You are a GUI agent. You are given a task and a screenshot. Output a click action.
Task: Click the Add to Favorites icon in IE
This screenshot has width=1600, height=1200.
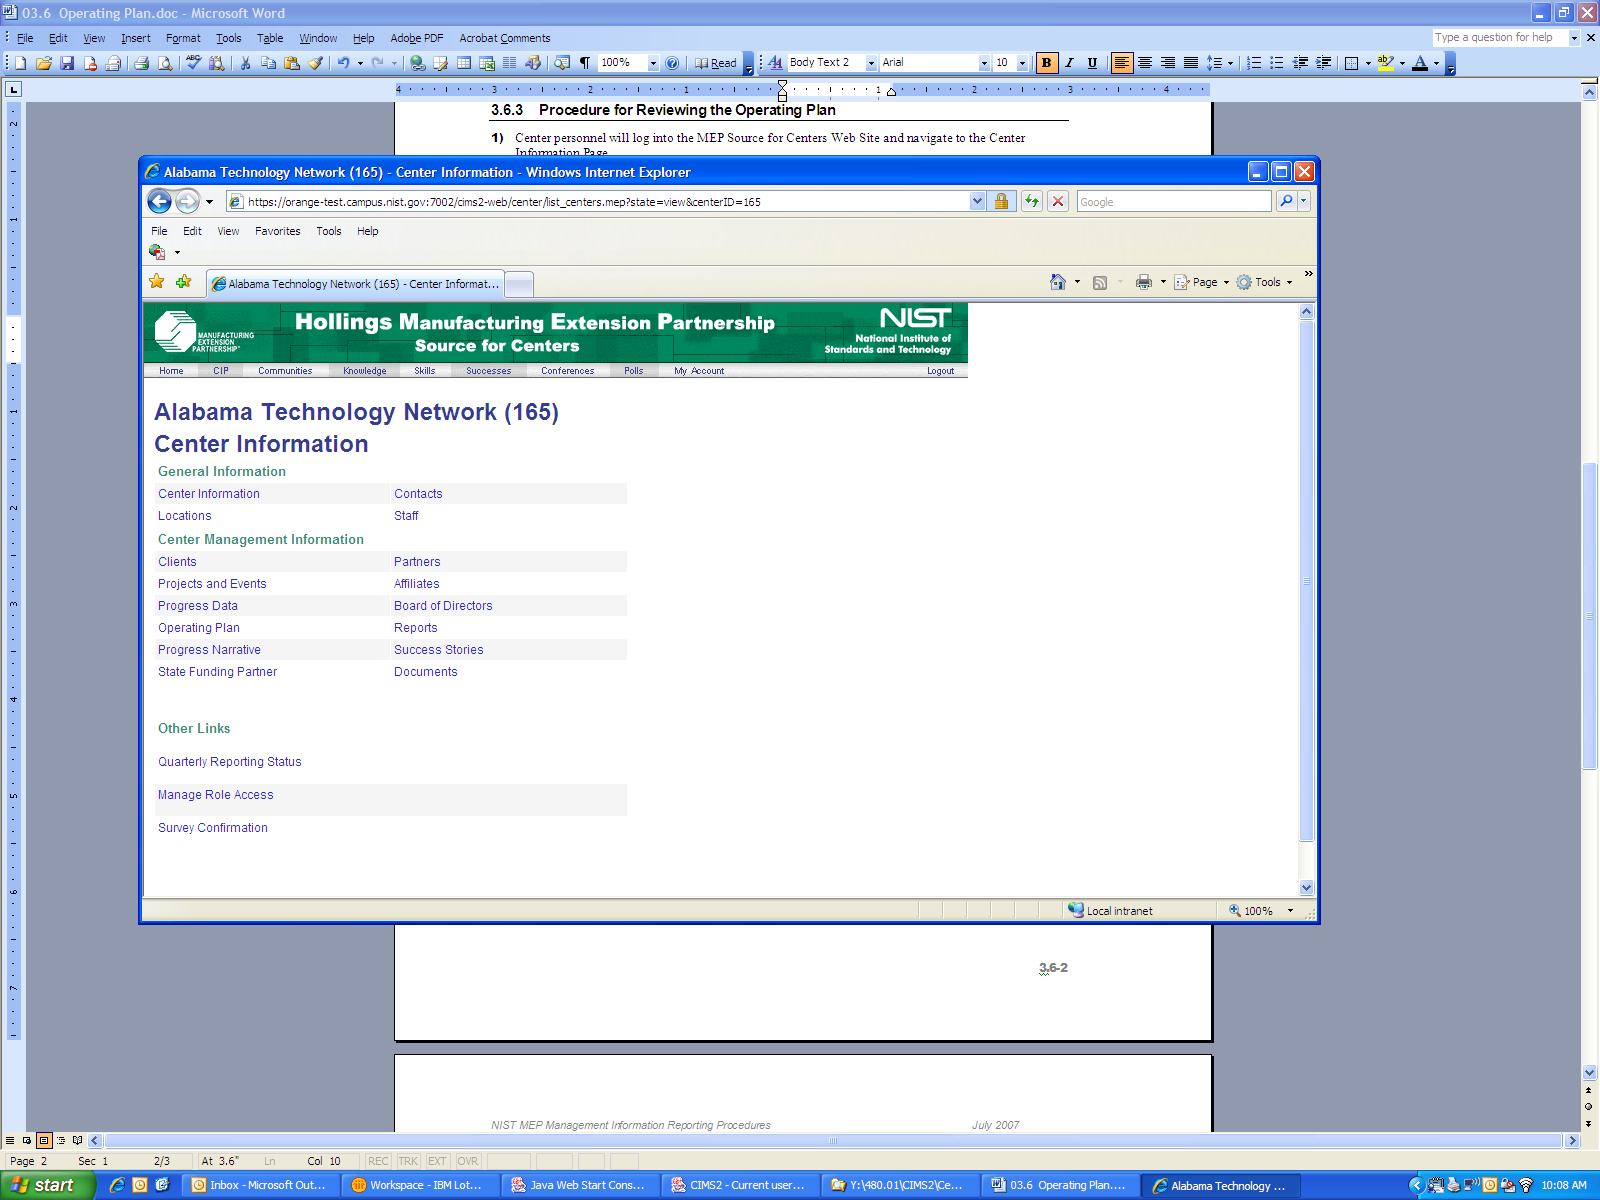[x=183, y=282]
